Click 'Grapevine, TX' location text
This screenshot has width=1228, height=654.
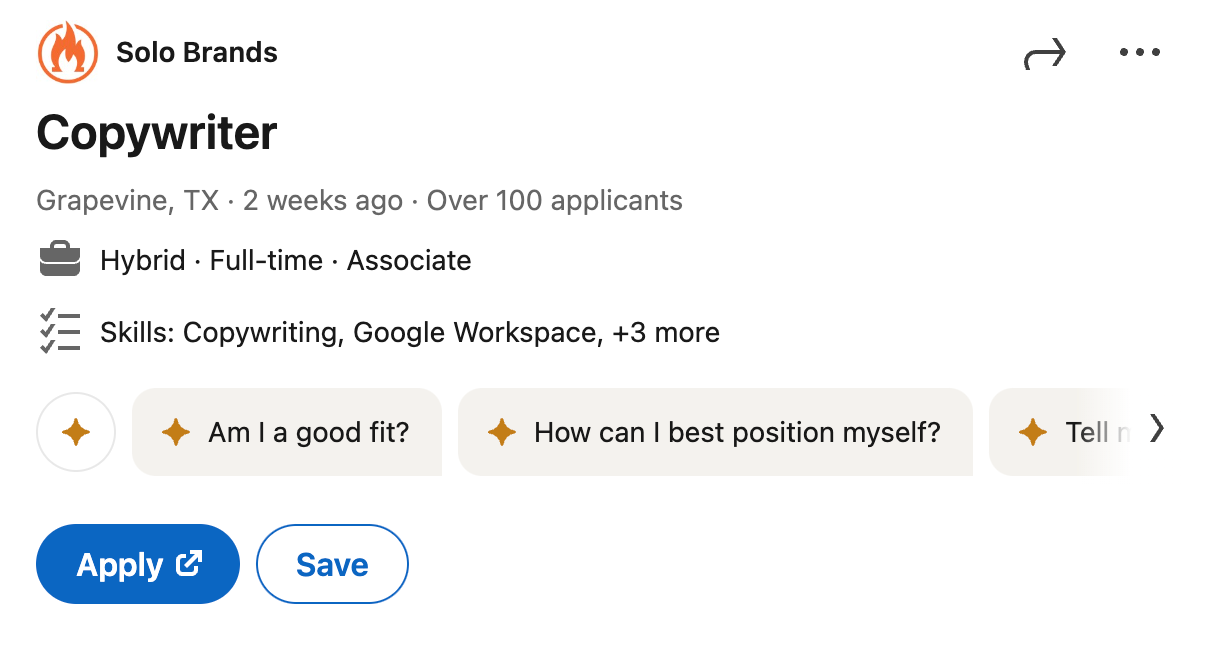pyautogui.click(x=125, y=200)
